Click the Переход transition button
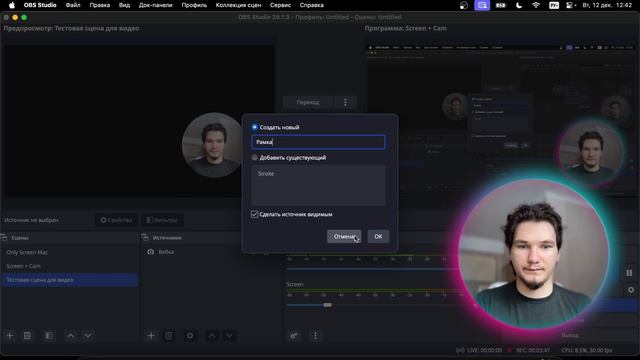 pos(308,102)
